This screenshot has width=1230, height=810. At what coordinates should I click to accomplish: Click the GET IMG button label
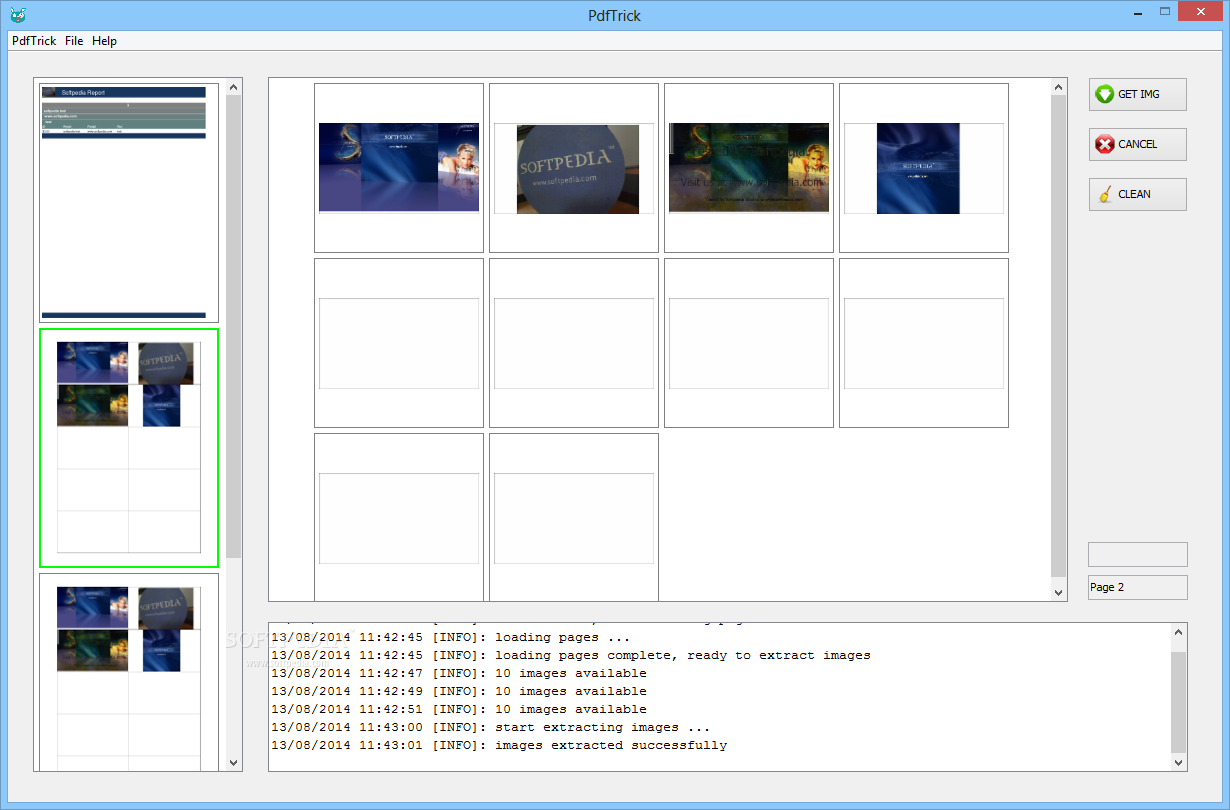click(1139, 94)
